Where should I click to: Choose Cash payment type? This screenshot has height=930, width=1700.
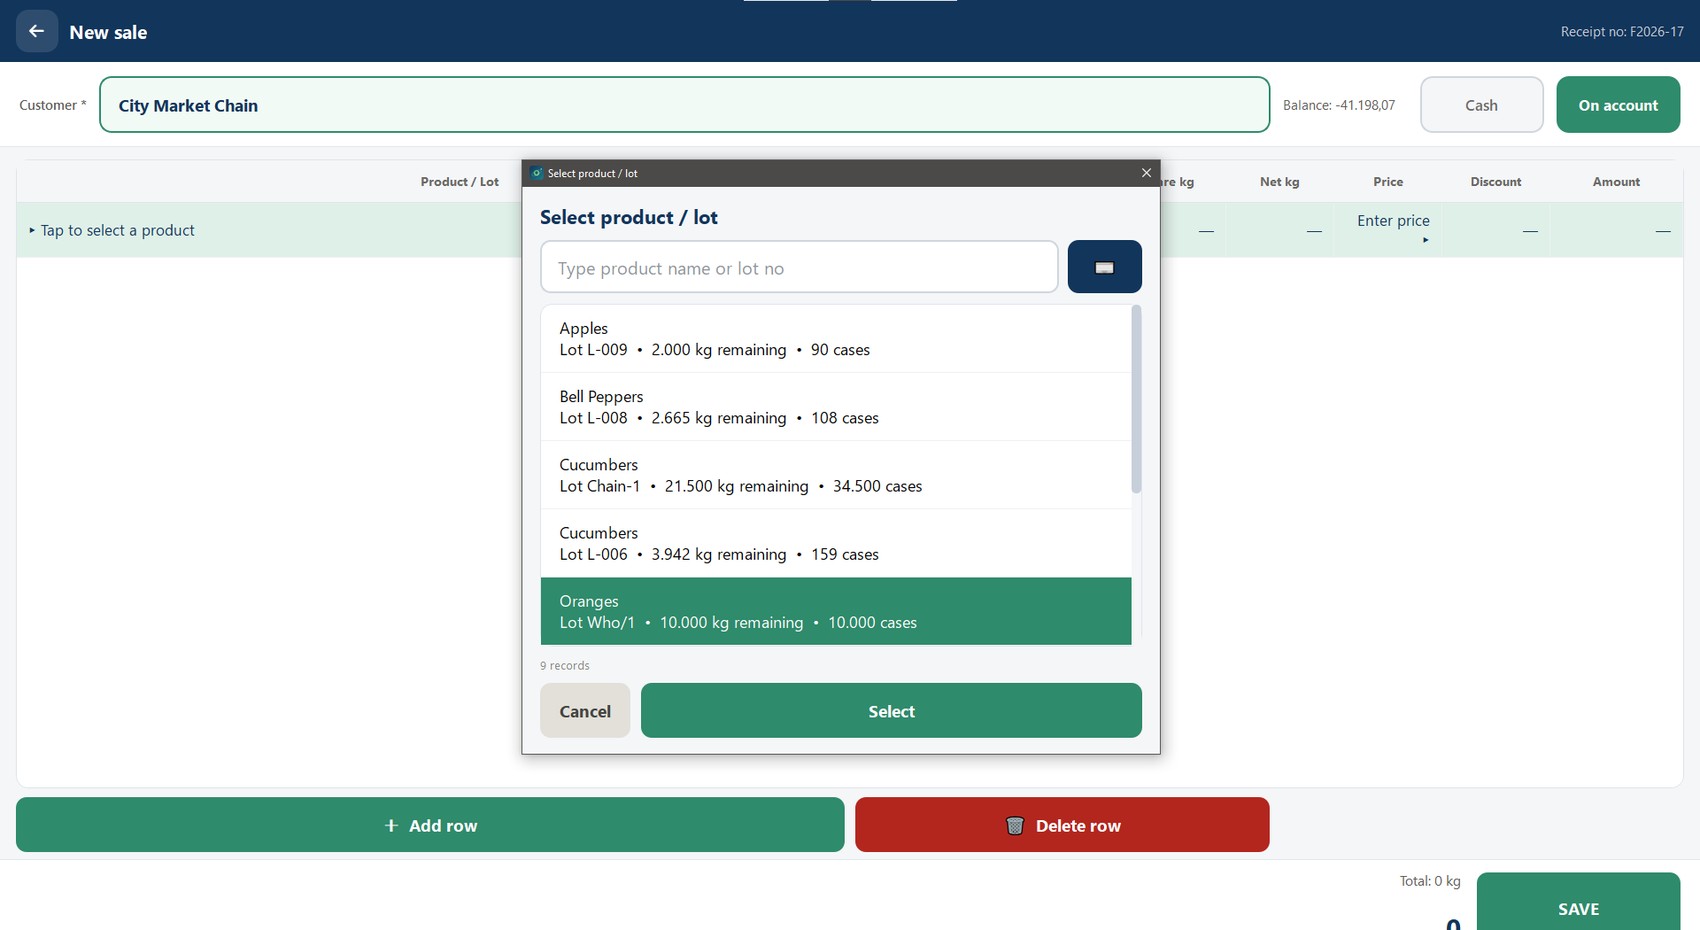pos(1481,105)
